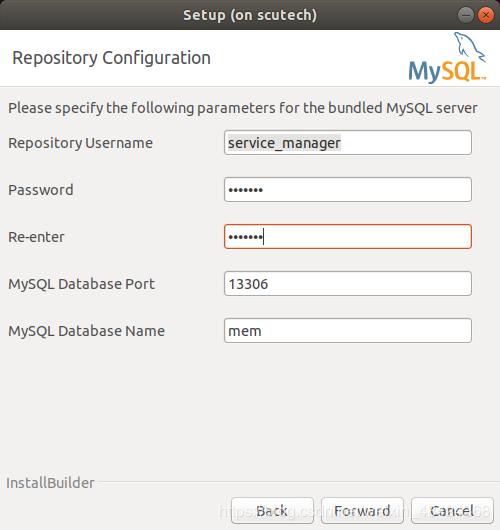Click the MySQL Database Port field
Screen dimensions: 500x530
tap(348, 284)
